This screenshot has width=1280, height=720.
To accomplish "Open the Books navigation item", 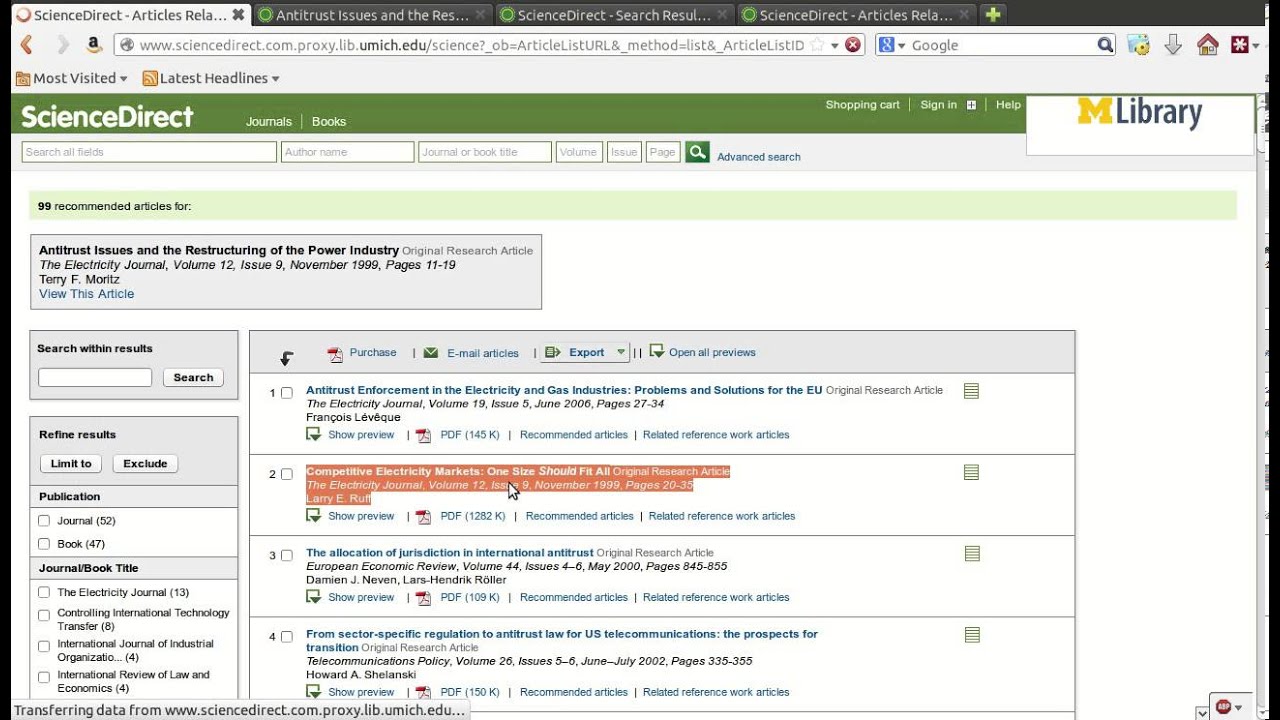I will coord(329,122).
